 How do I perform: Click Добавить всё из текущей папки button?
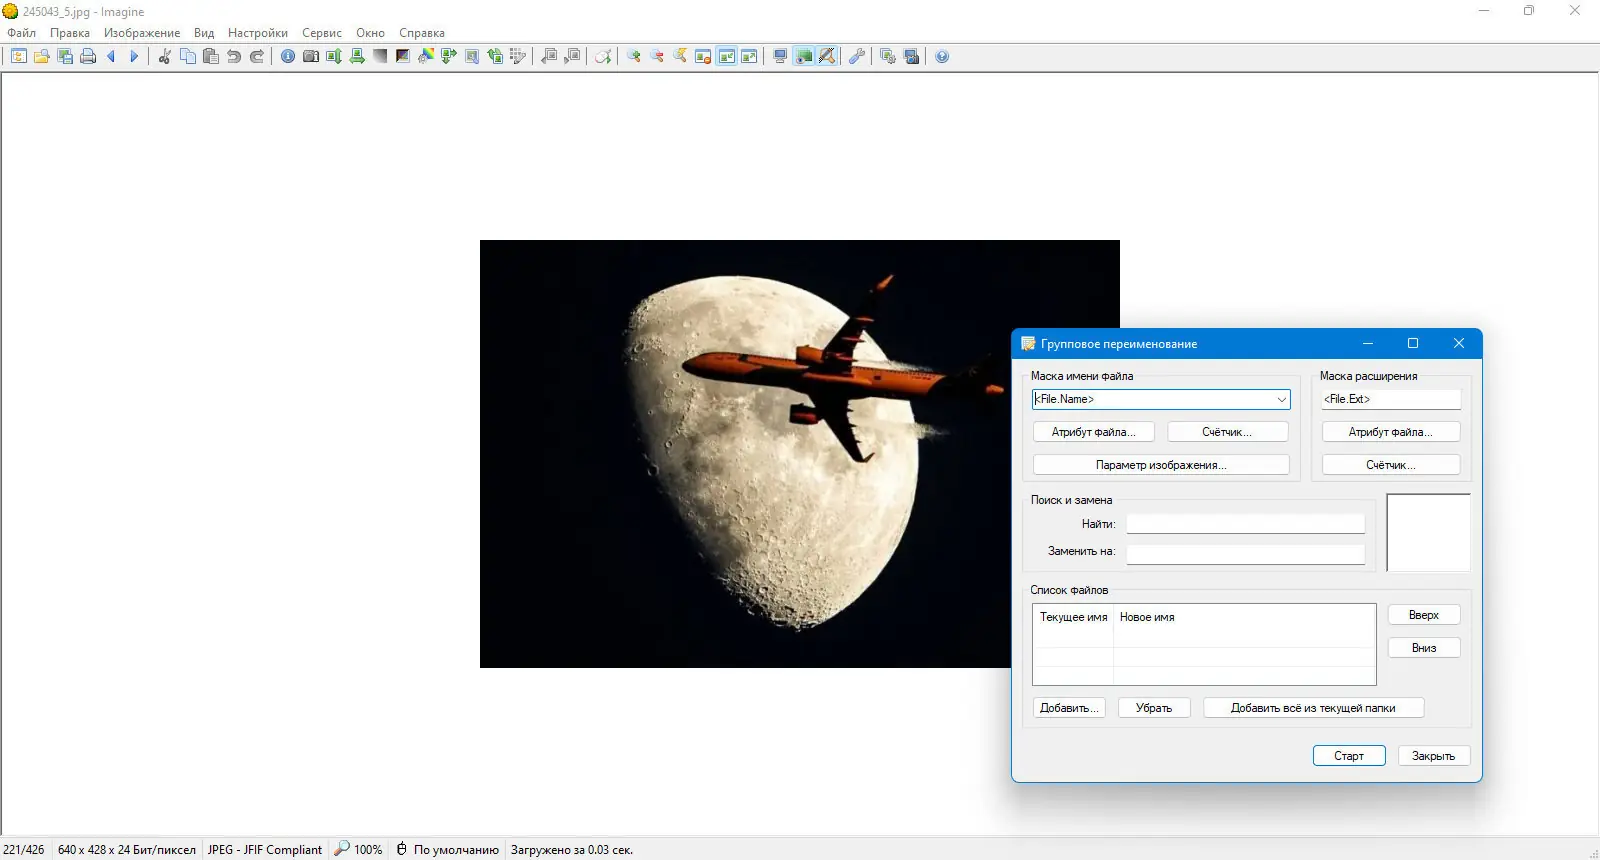click(x=1313, y=708)
